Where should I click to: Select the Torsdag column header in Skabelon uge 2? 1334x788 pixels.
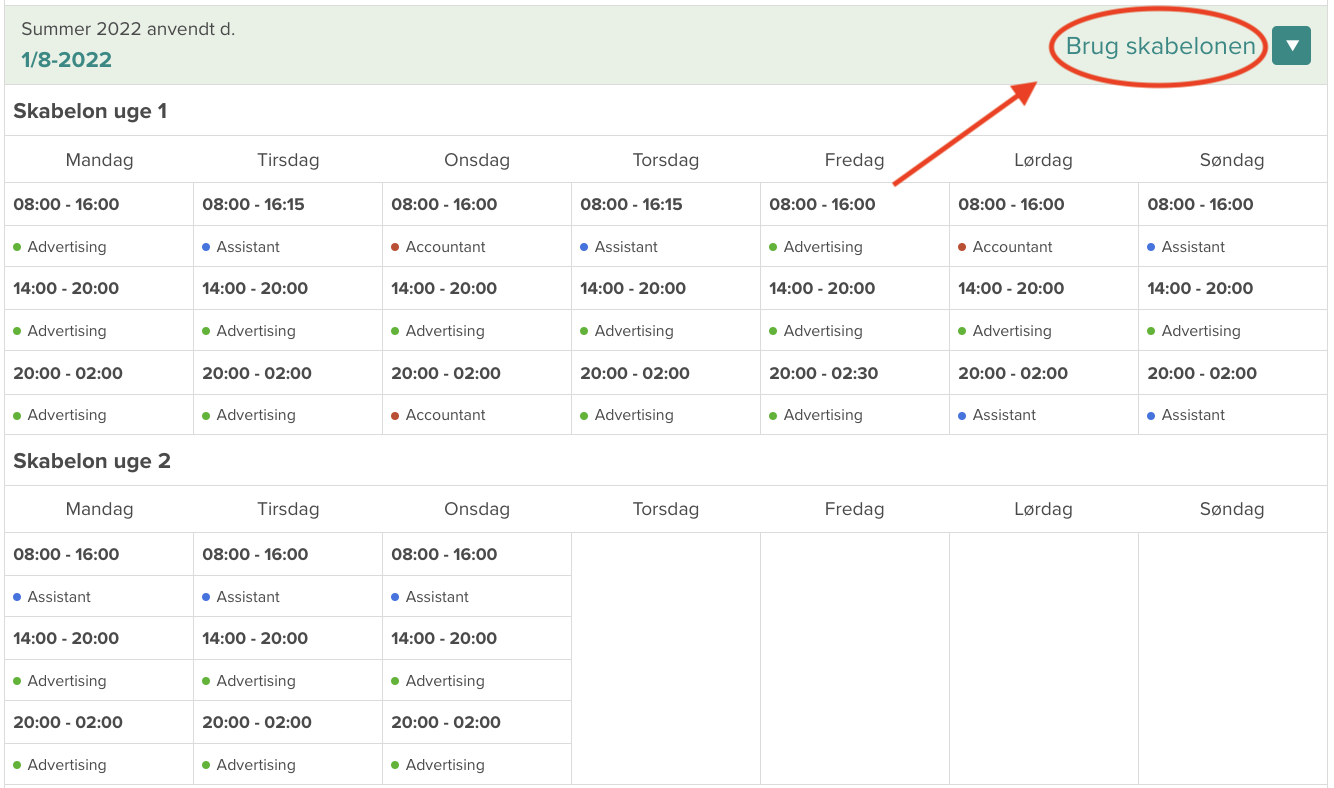[x=665, y=509]
